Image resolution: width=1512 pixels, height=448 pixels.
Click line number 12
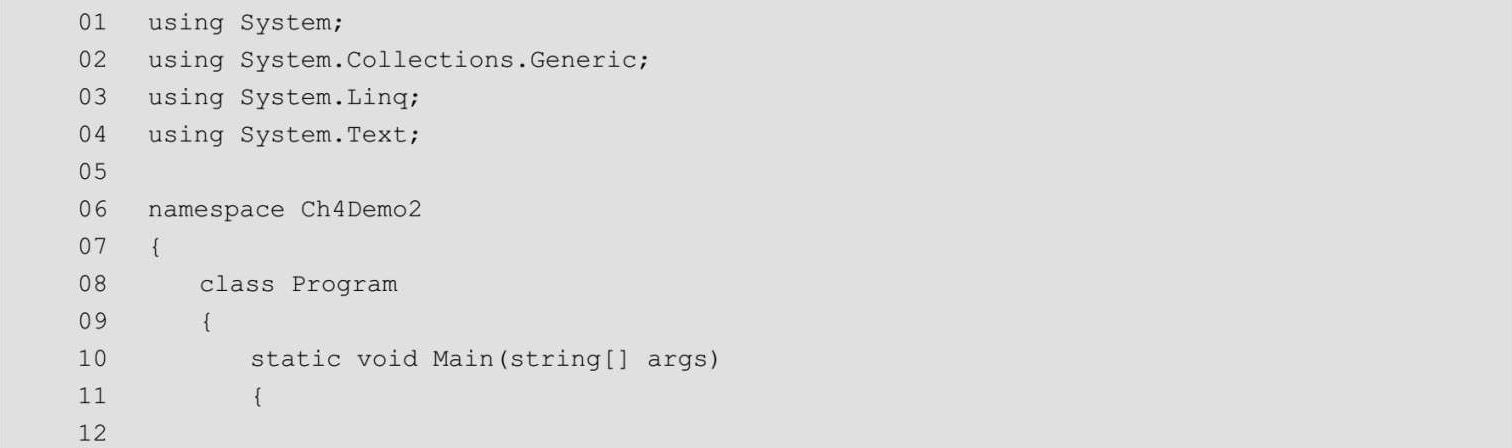point(92,435)
